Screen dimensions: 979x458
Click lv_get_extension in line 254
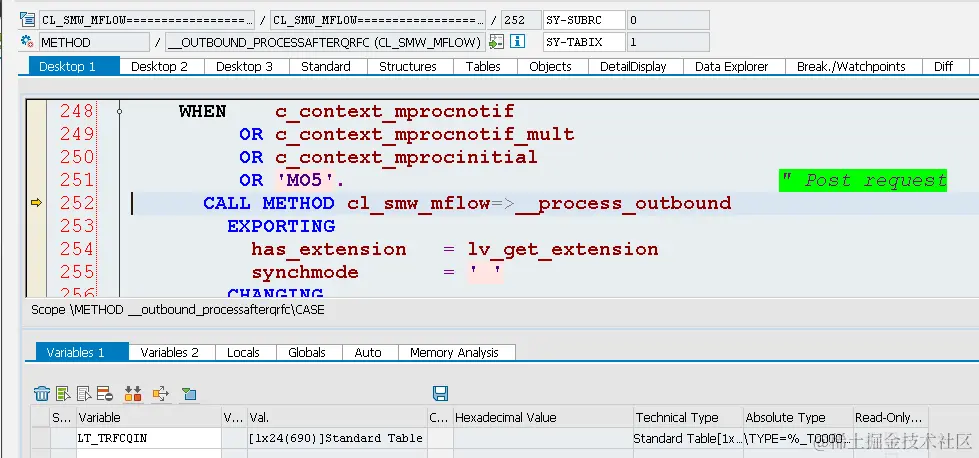(563, 249)
